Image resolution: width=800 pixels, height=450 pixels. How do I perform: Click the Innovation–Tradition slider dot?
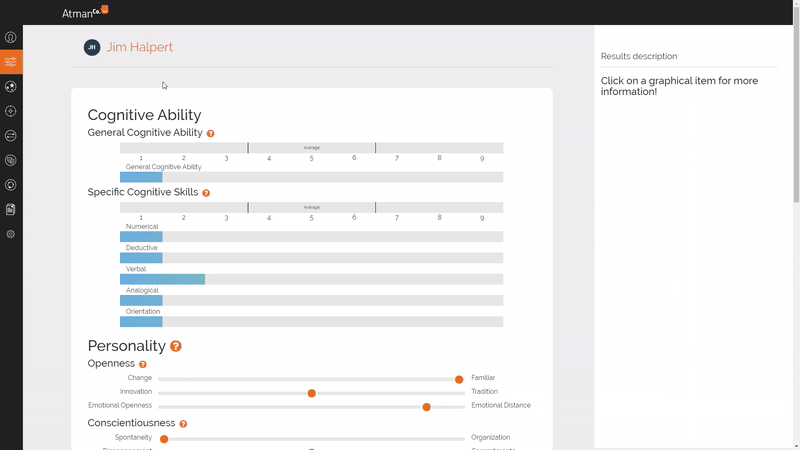(312, 393)
